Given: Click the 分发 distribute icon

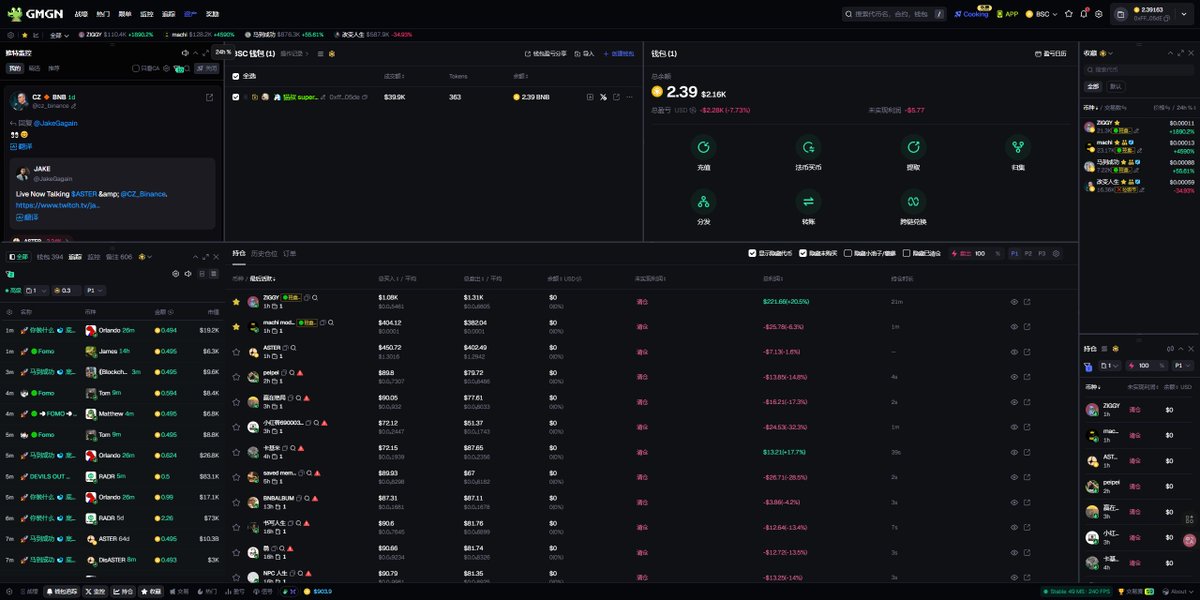Looking at the screenshot, I should (x=704, y=202).
